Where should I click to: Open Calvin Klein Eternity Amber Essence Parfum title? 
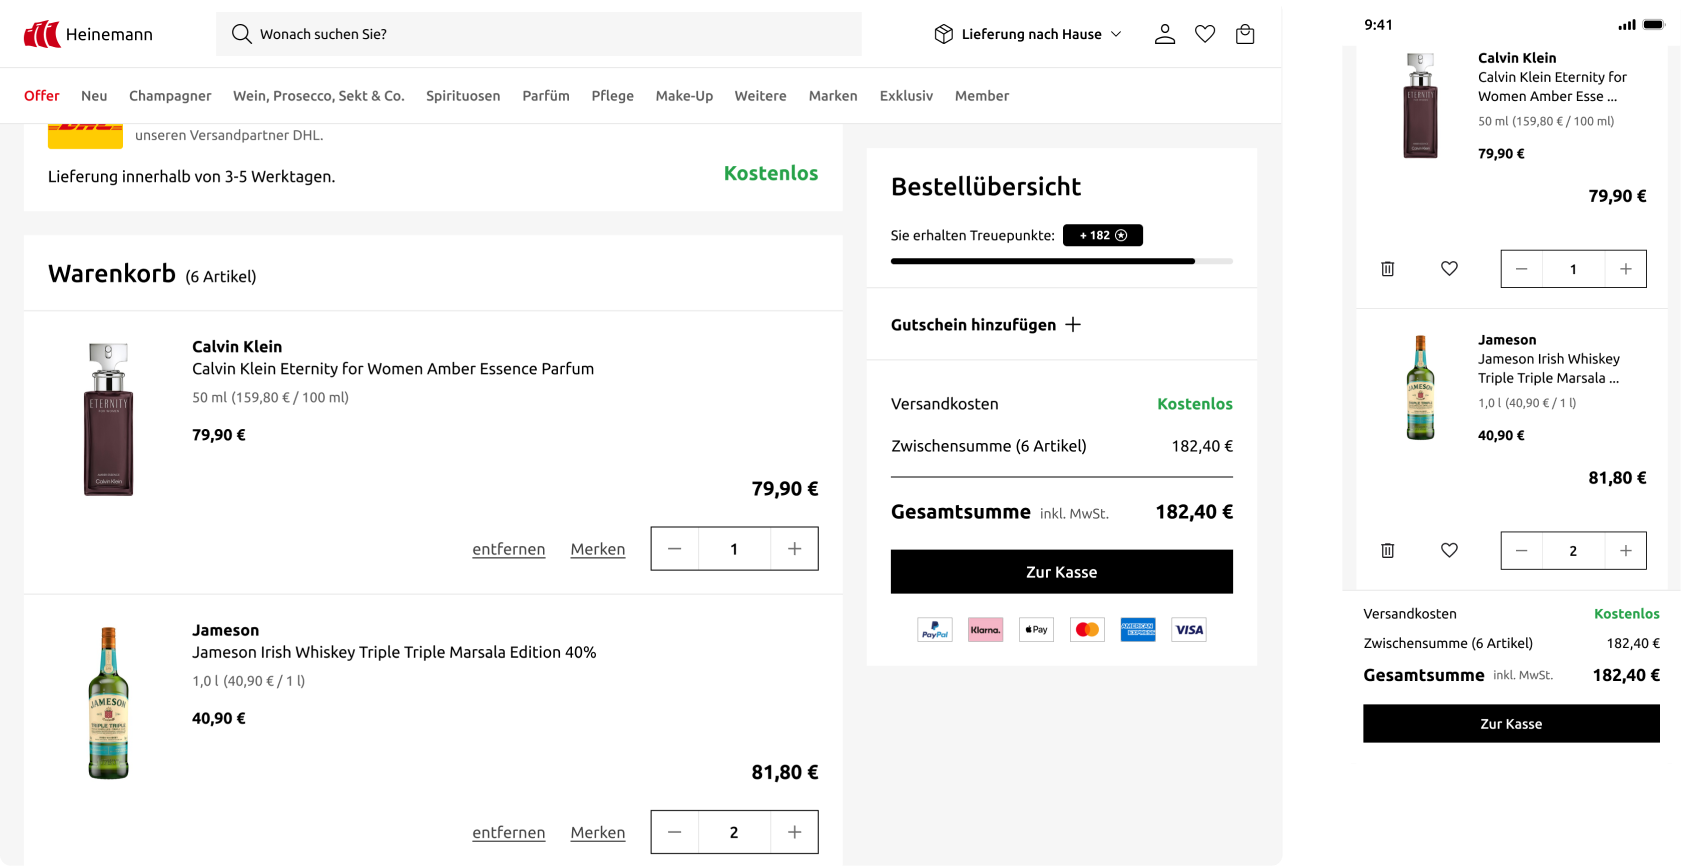pyautogui.click(x=393, y=369)
